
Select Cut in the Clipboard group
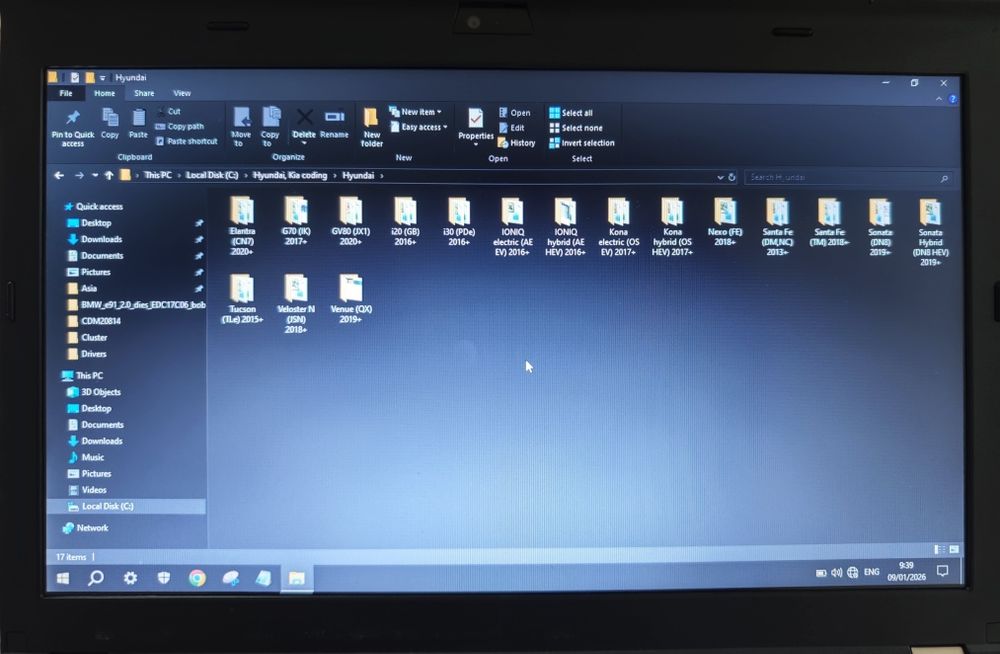coord(168,111)
